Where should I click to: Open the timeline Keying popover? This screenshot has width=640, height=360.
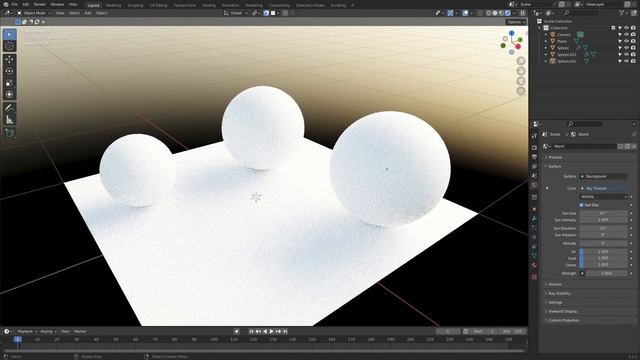coord(49,331)
